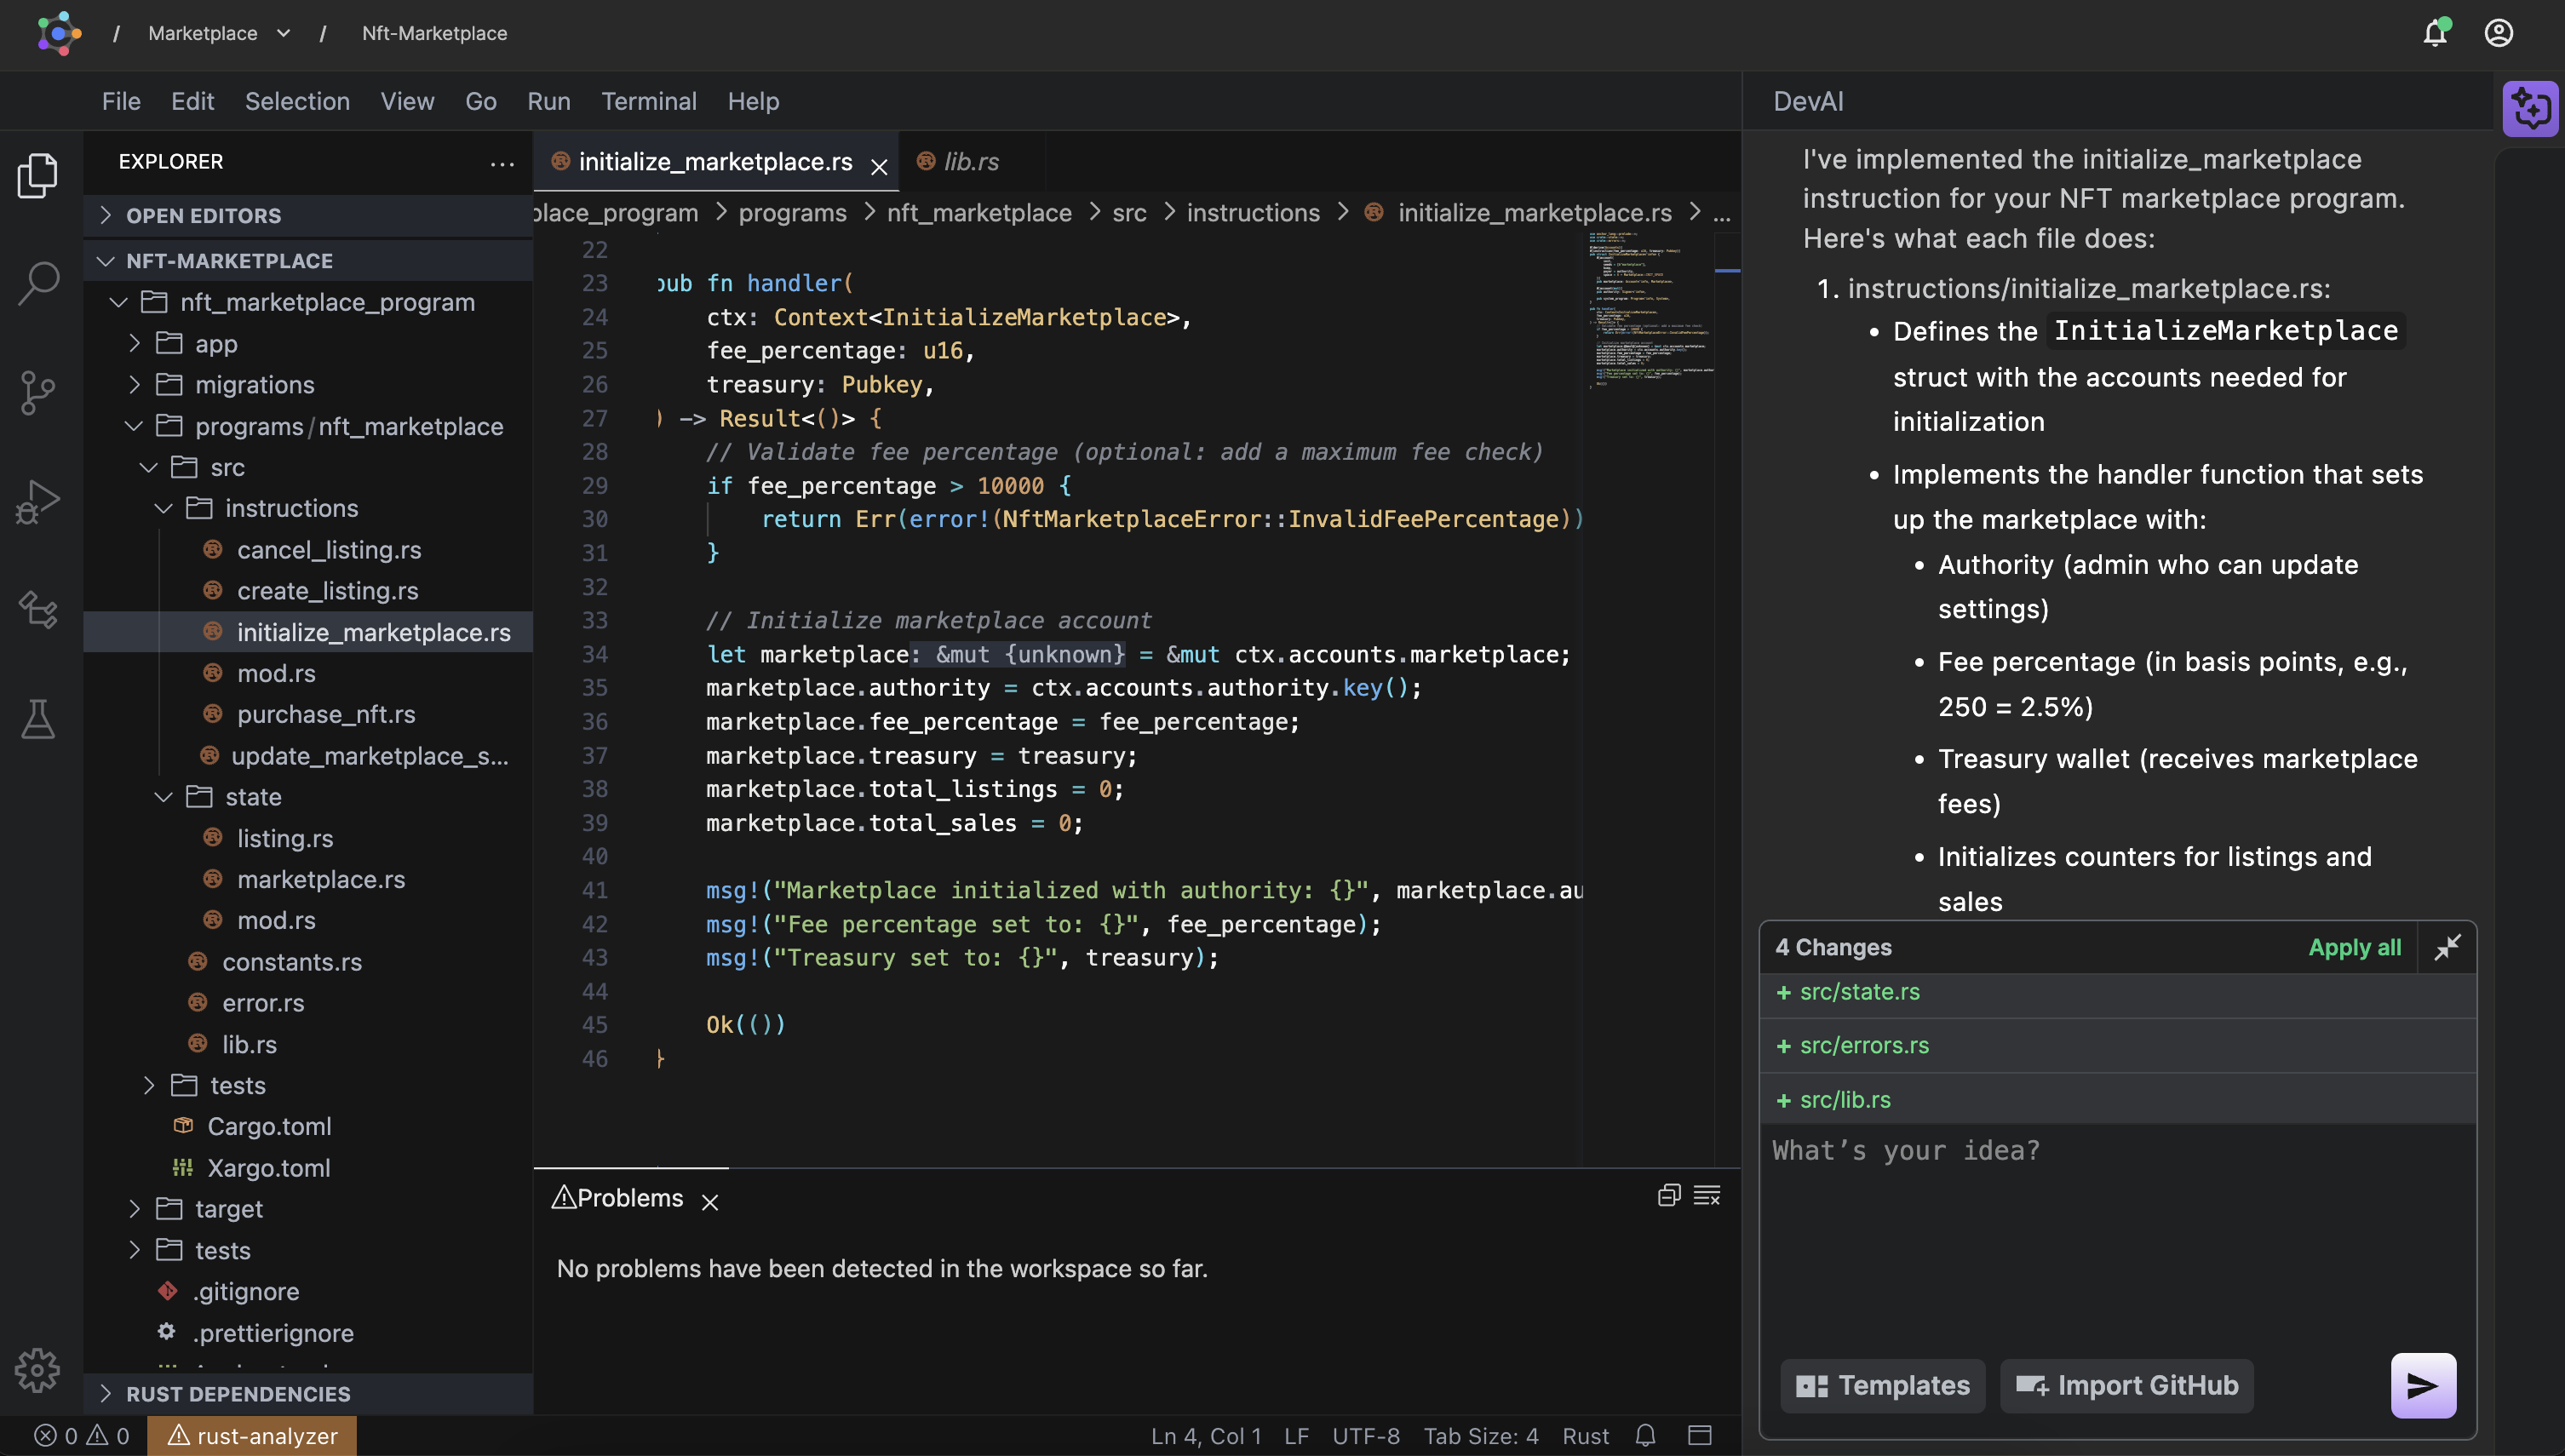The width and height of the screenshot is (2565, 1456).
Task: Open the .prettierignore file
Action: [273, 1333]
